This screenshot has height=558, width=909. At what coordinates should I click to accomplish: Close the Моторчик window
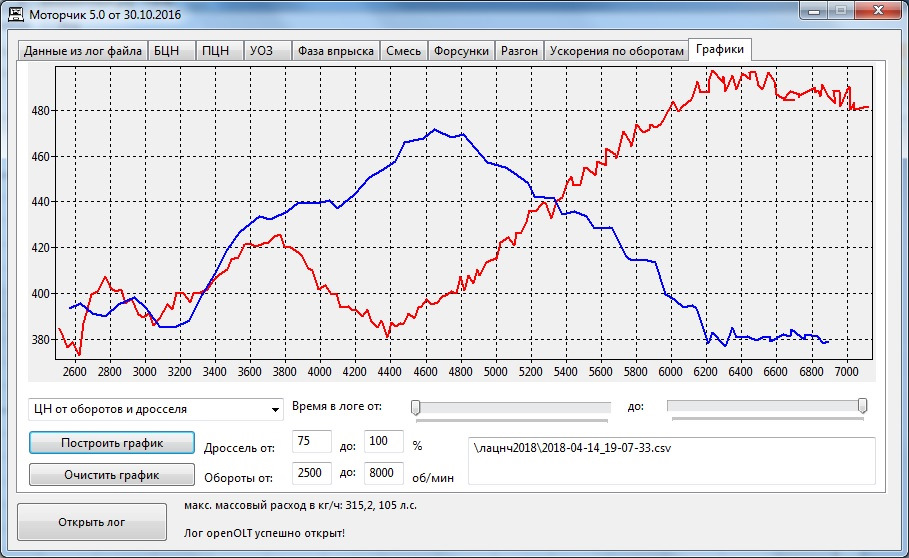878,10
